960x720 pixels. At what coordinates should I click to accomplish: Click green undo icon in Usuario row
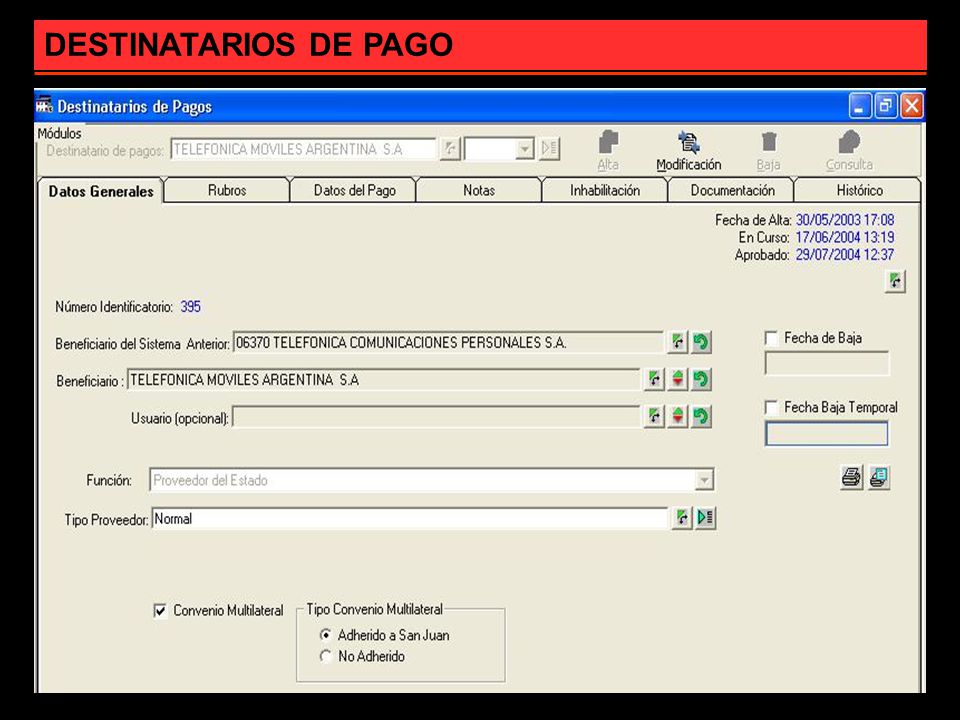tap(701, 417)
